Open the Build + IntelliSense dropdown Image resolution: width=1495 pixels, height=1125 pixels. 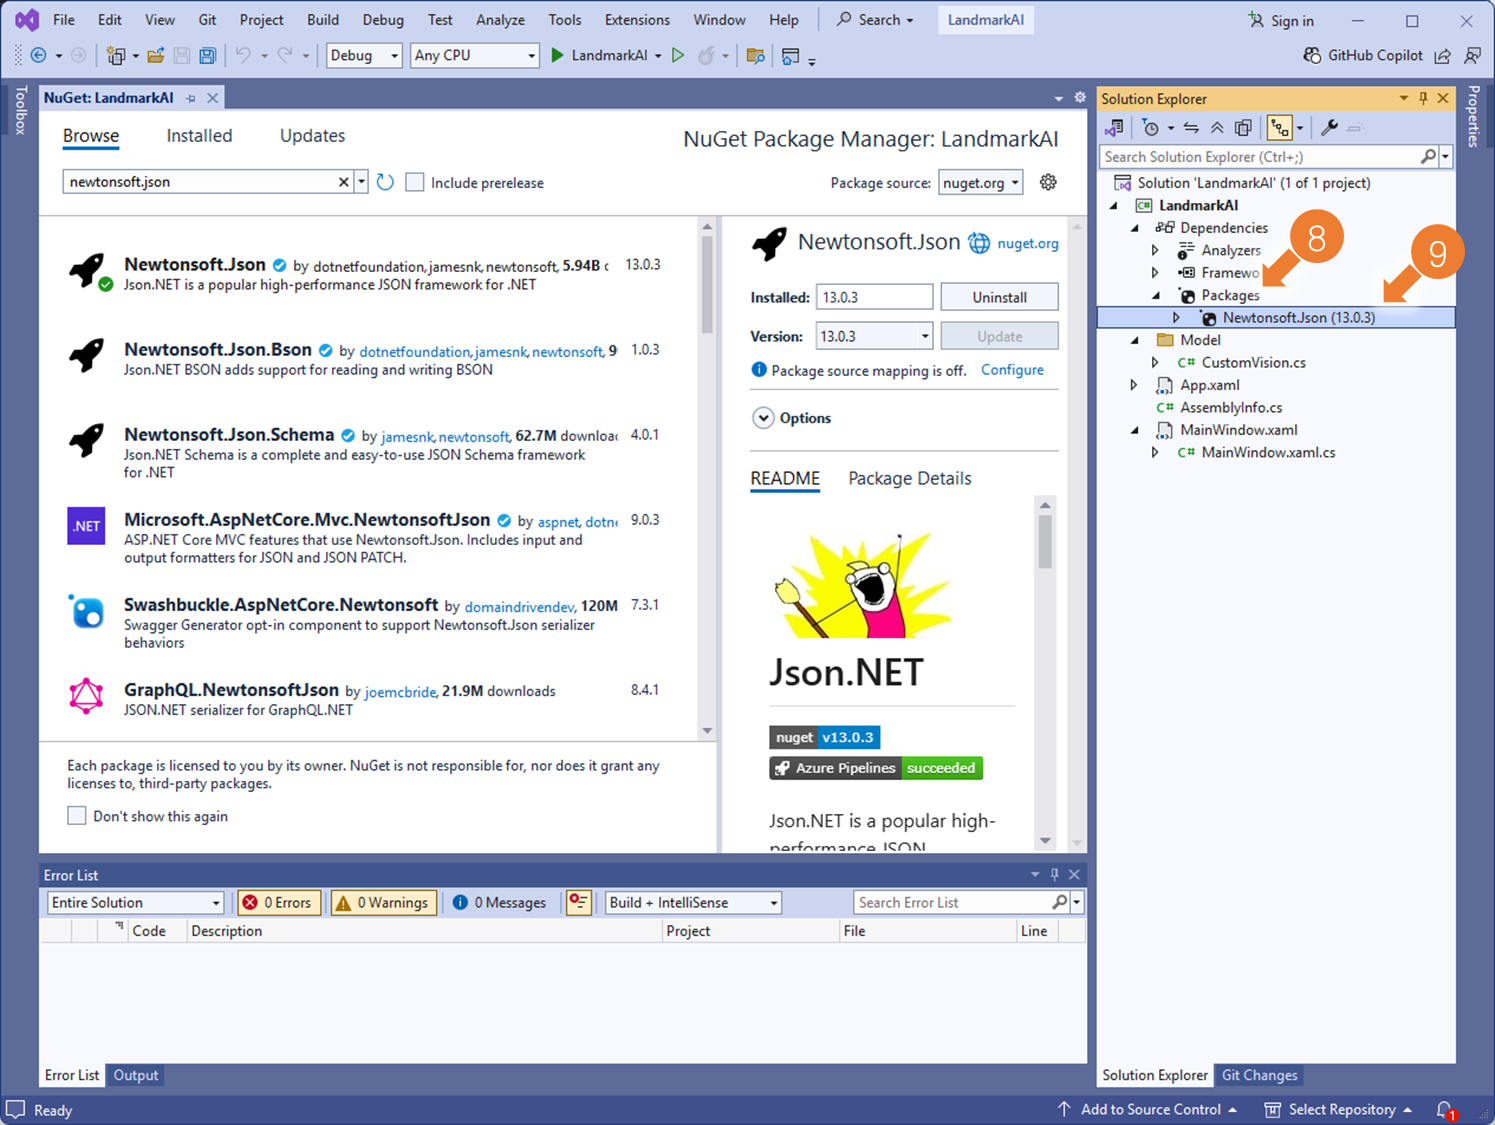693,902
